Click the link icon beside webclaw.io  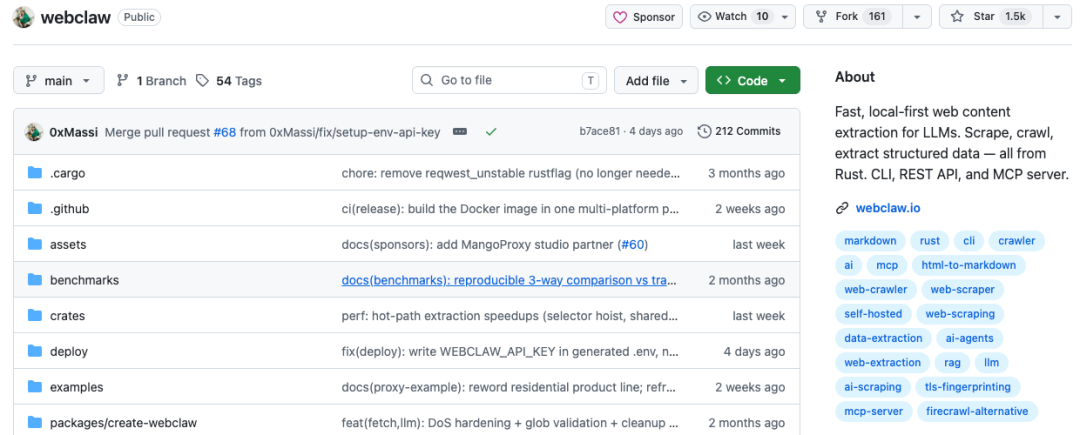pyautogui.click(x=841, y=209)
